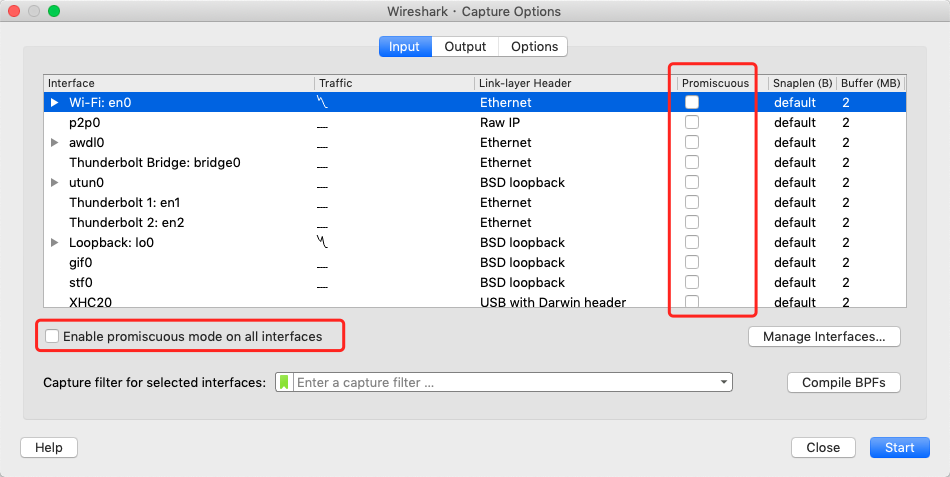Toggle promiscuous checkbox for Thunderbolt Bridge: bridge0
Image resolution: width=950 pixels, height=477 pixels.
[x=692, y=162]
